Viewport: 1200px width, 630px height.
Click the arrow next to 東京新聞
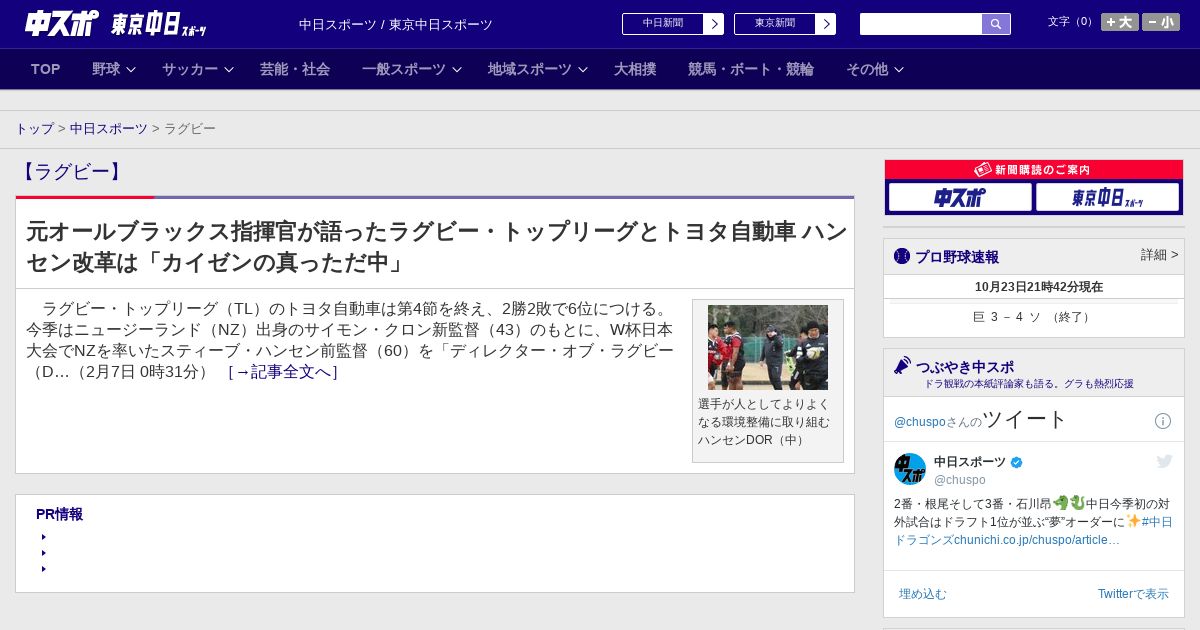[826, 24]
